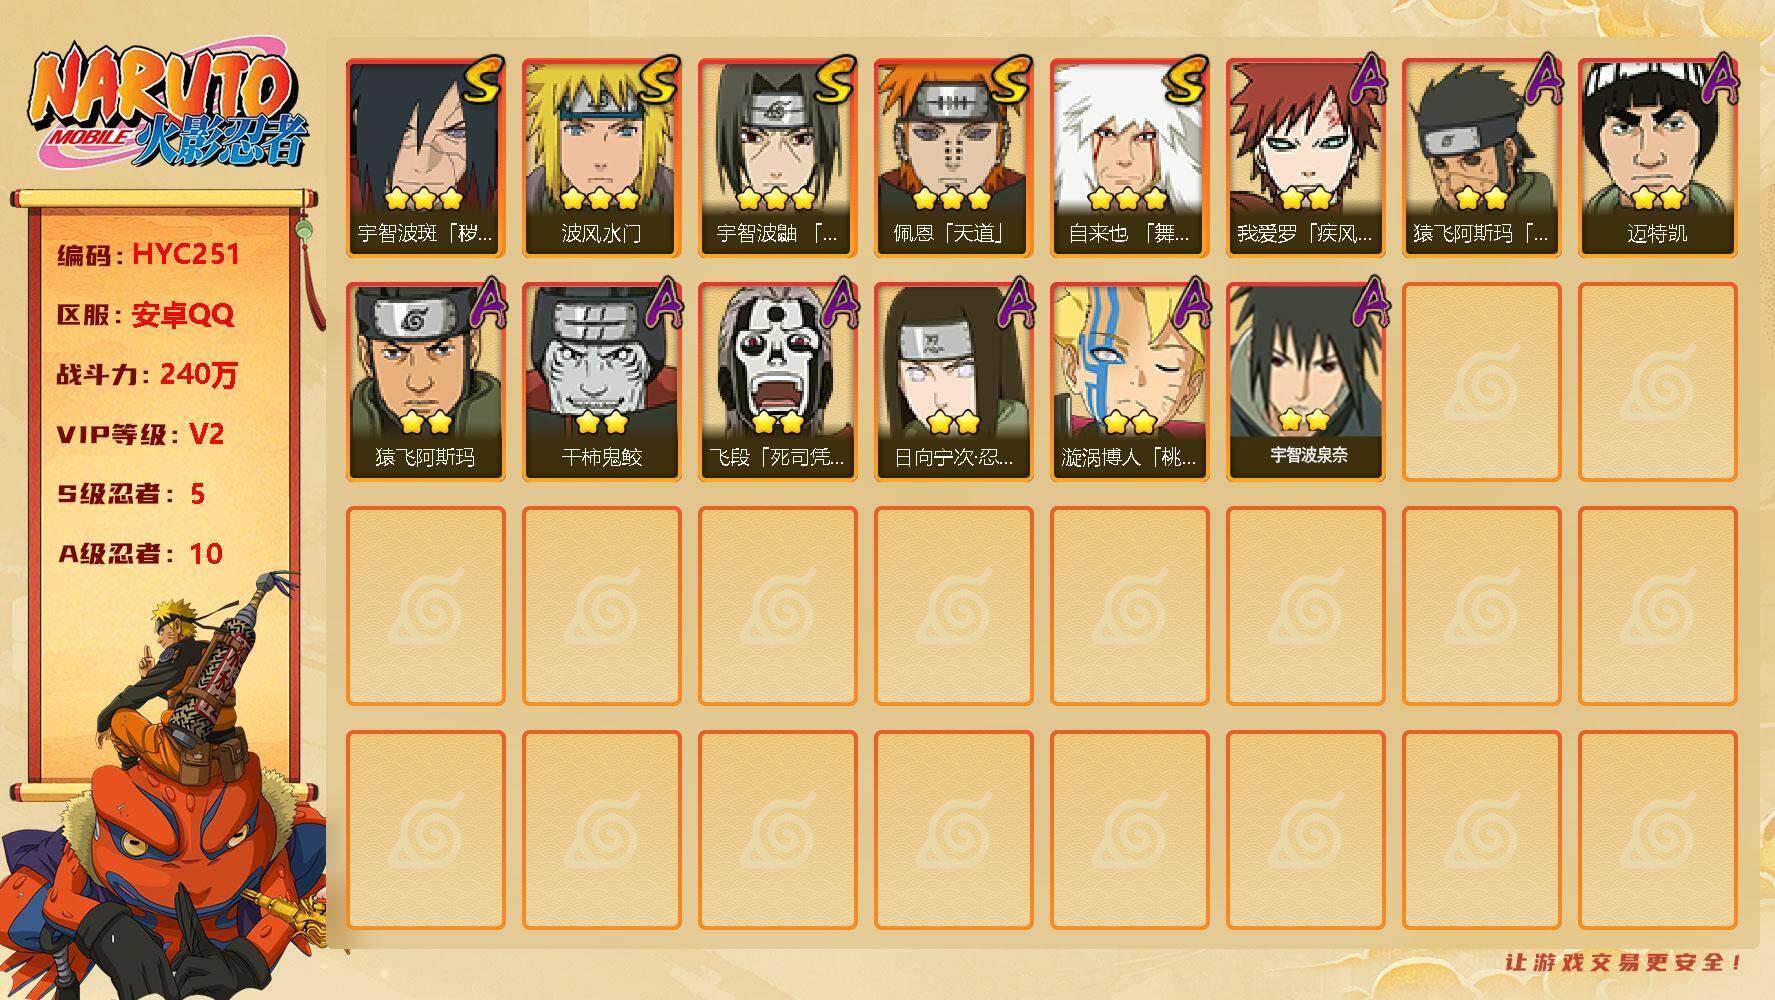This screenshot has width=1775, height=1000.
Task: Select the 宇智波斑 ninja card
Action: pyautogui.click(x=425, y=158)
